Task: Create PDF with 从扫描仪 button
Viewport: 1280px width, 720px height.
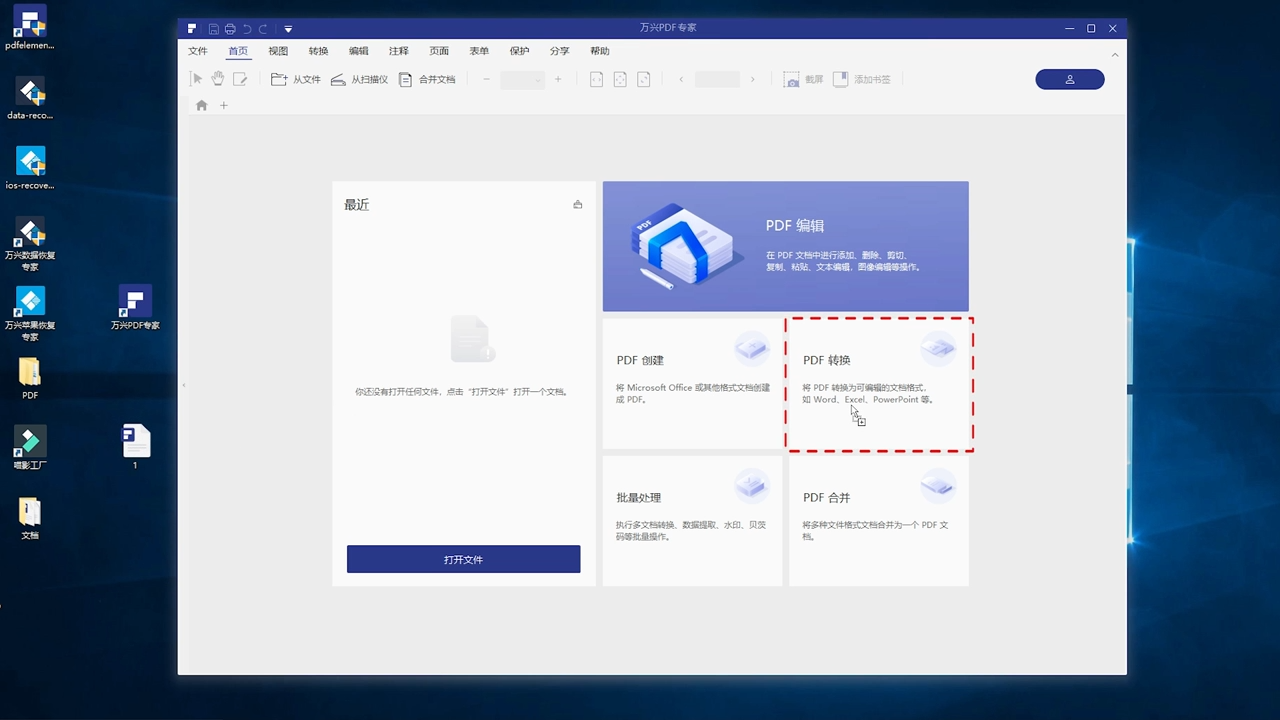Action: click(x=359, y=79)
